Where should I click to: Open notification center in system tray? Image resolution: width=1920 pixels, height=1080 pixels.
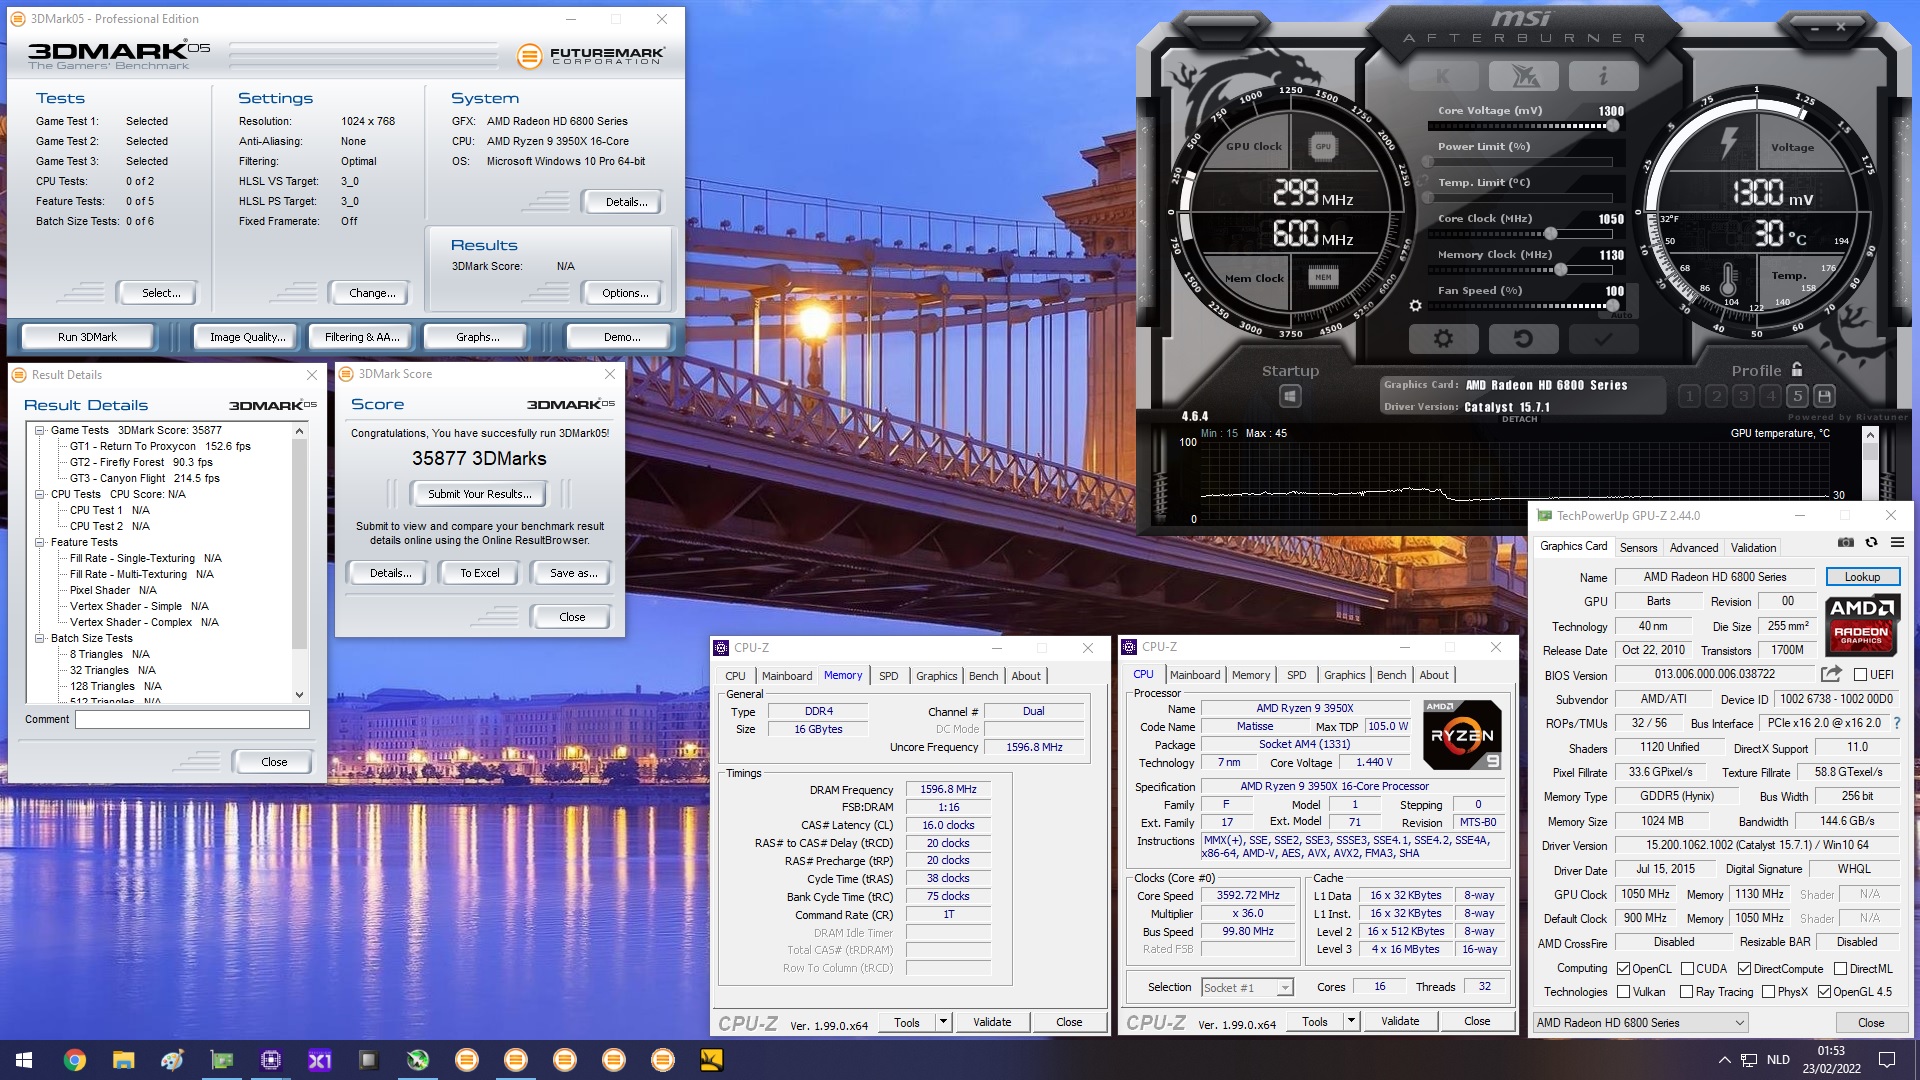point(1887,1060)
